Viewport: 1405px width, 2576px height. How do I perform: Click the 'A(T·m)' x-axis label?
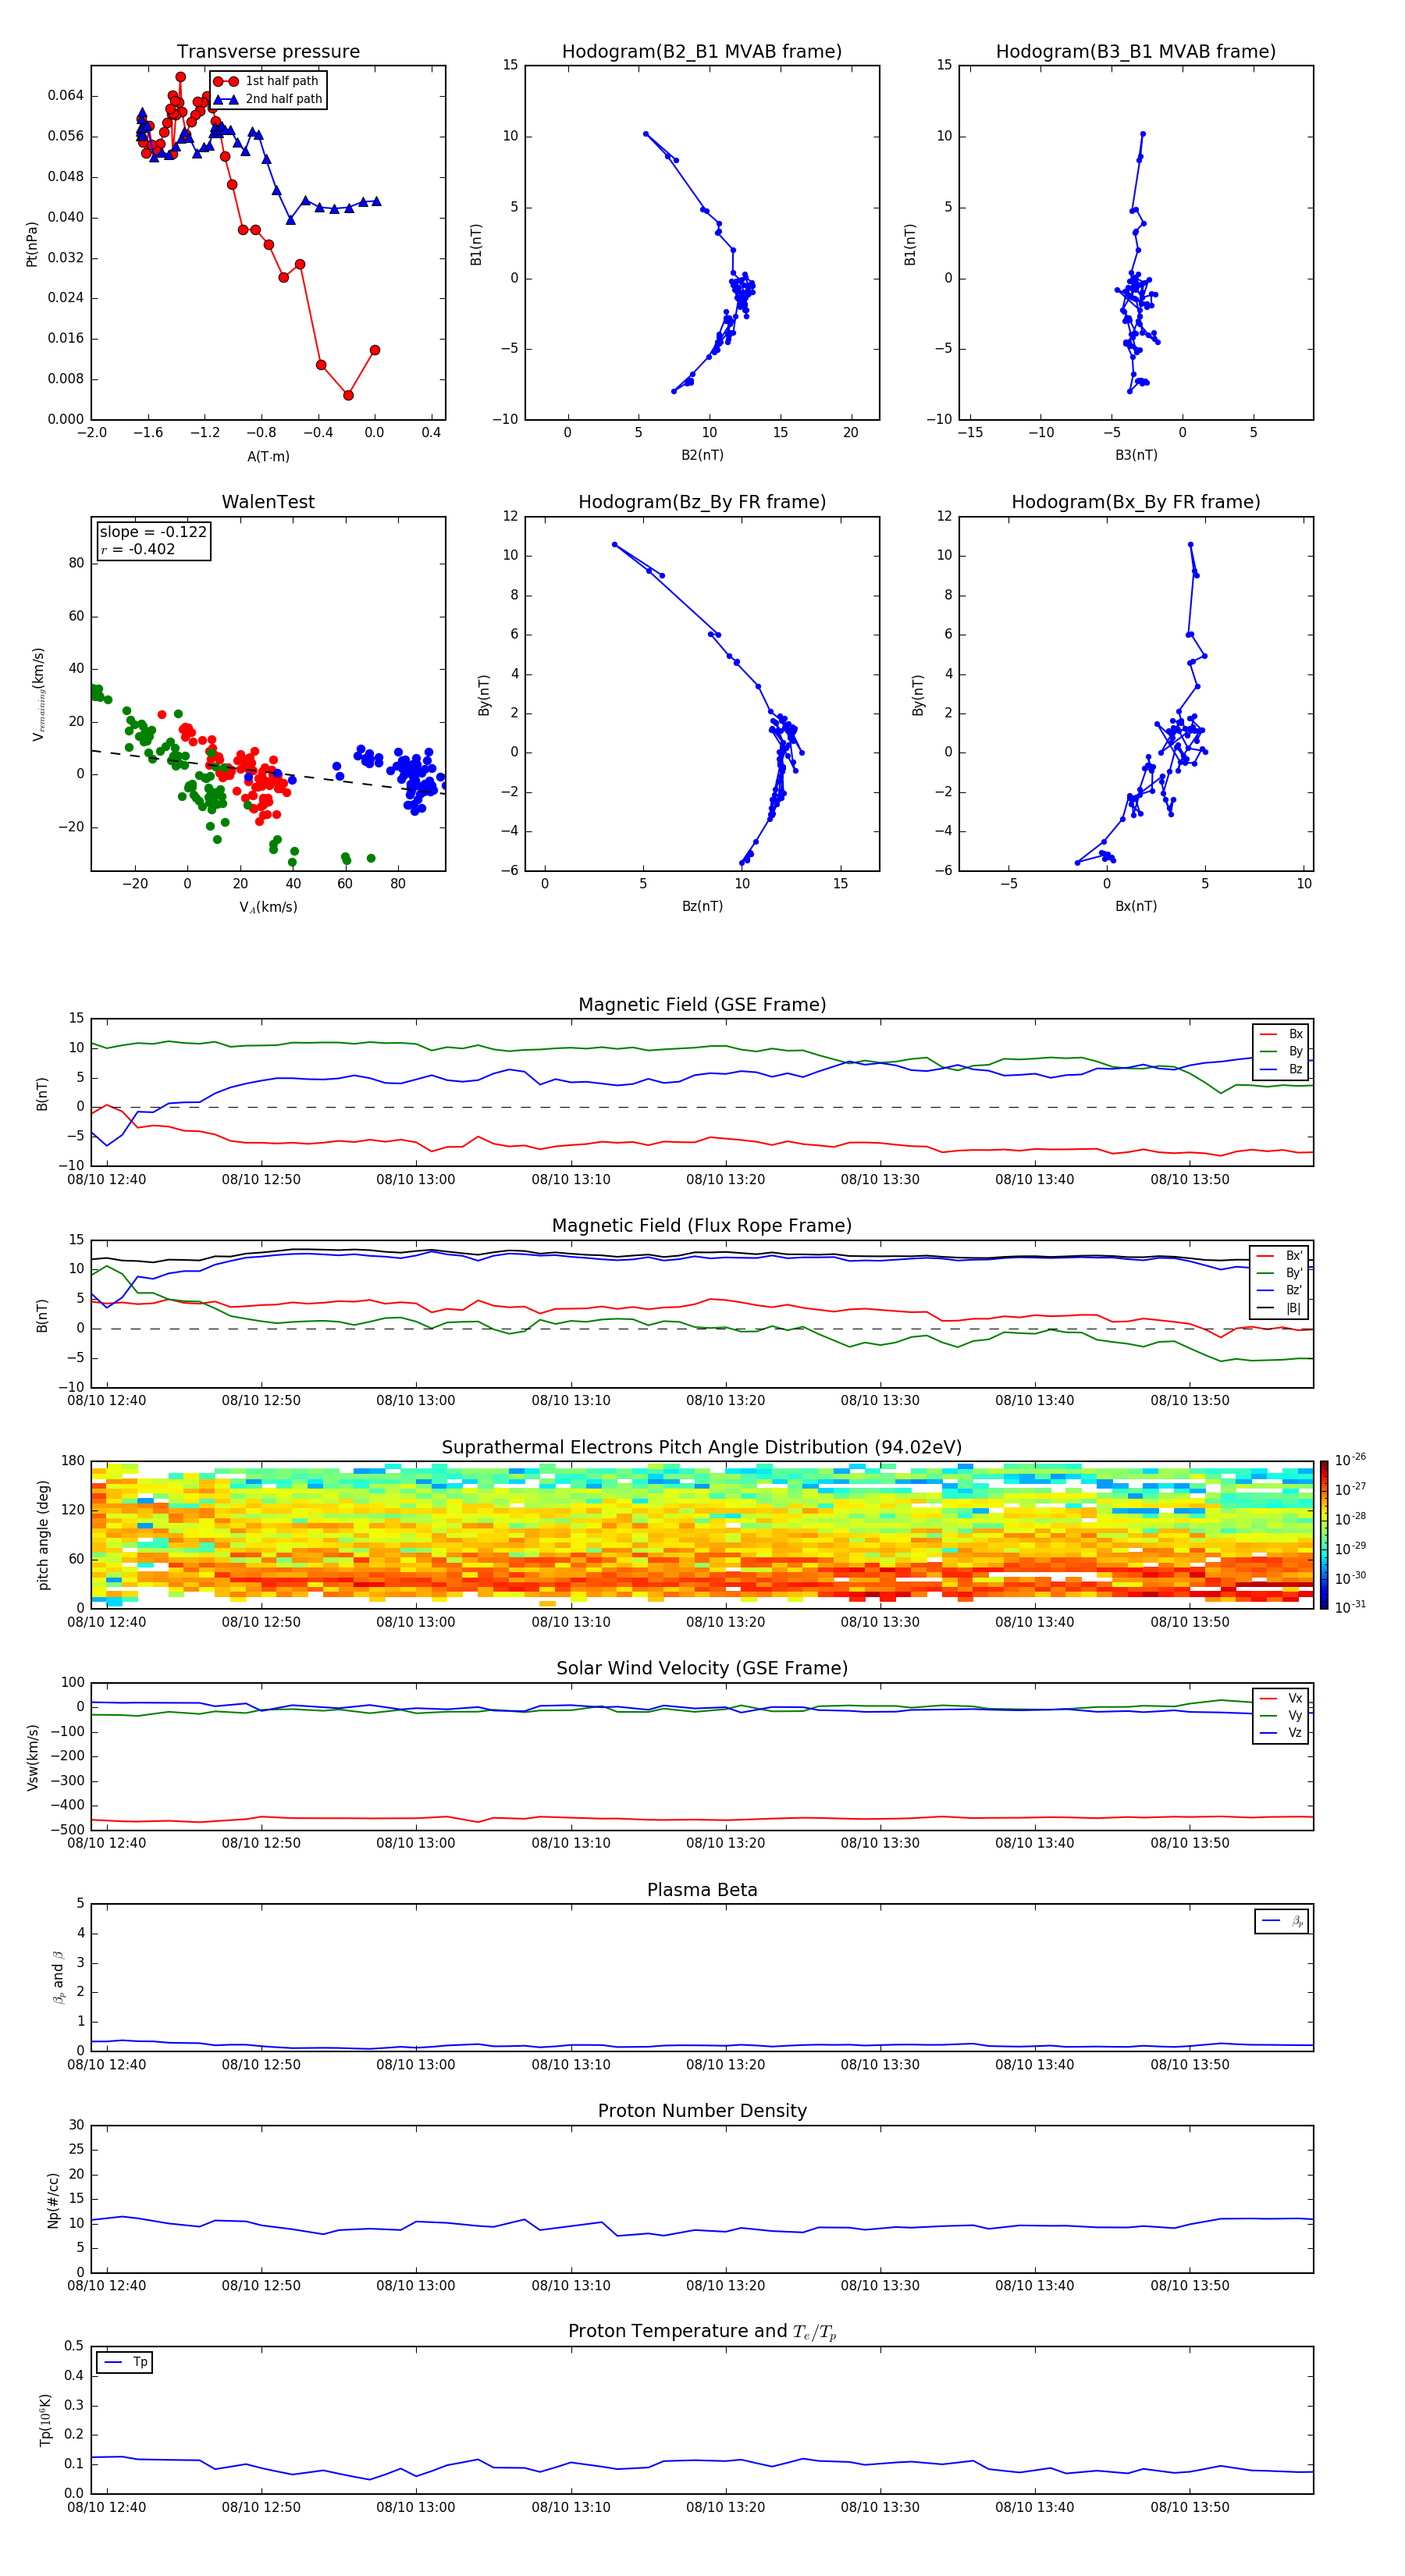tap(268, 456)
